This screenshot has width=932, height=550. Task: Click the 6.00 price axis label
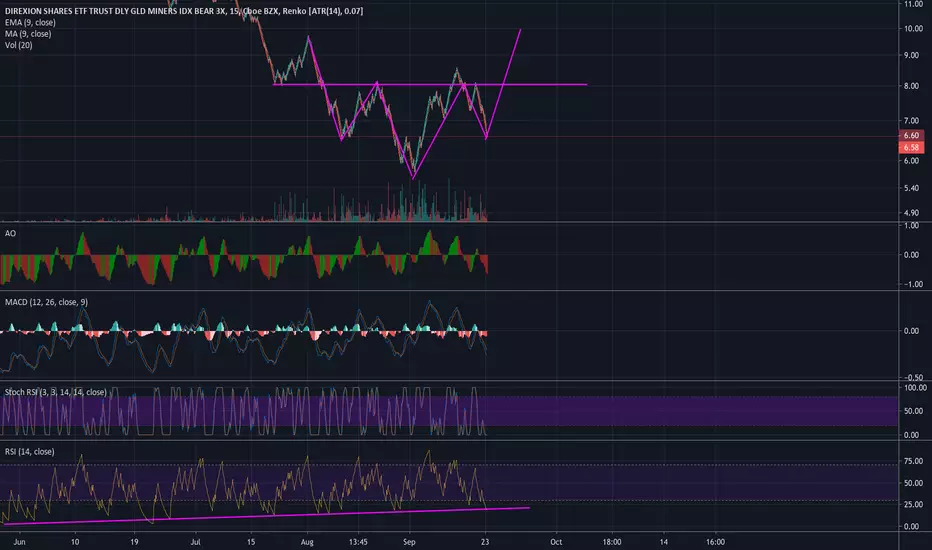[911, 161]
